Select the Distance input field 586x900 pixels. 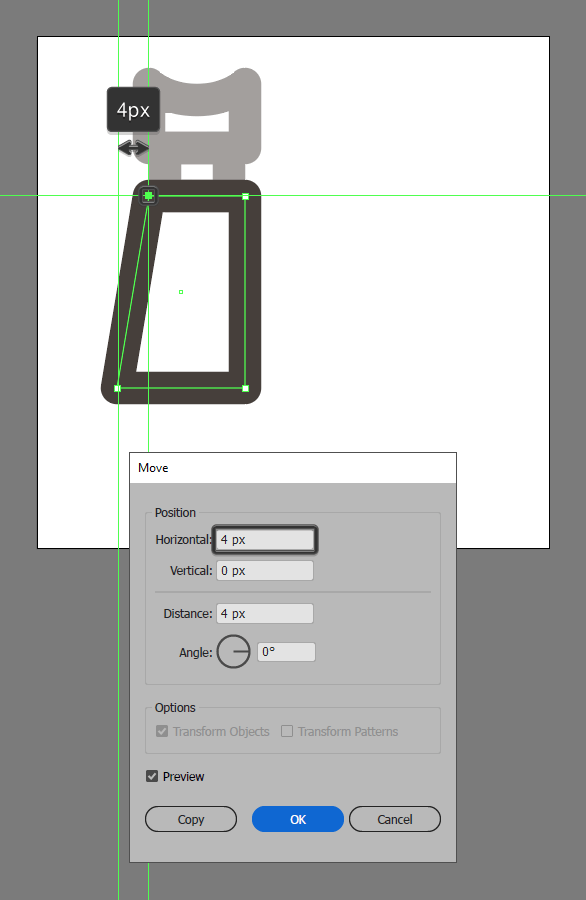[265, 614]
